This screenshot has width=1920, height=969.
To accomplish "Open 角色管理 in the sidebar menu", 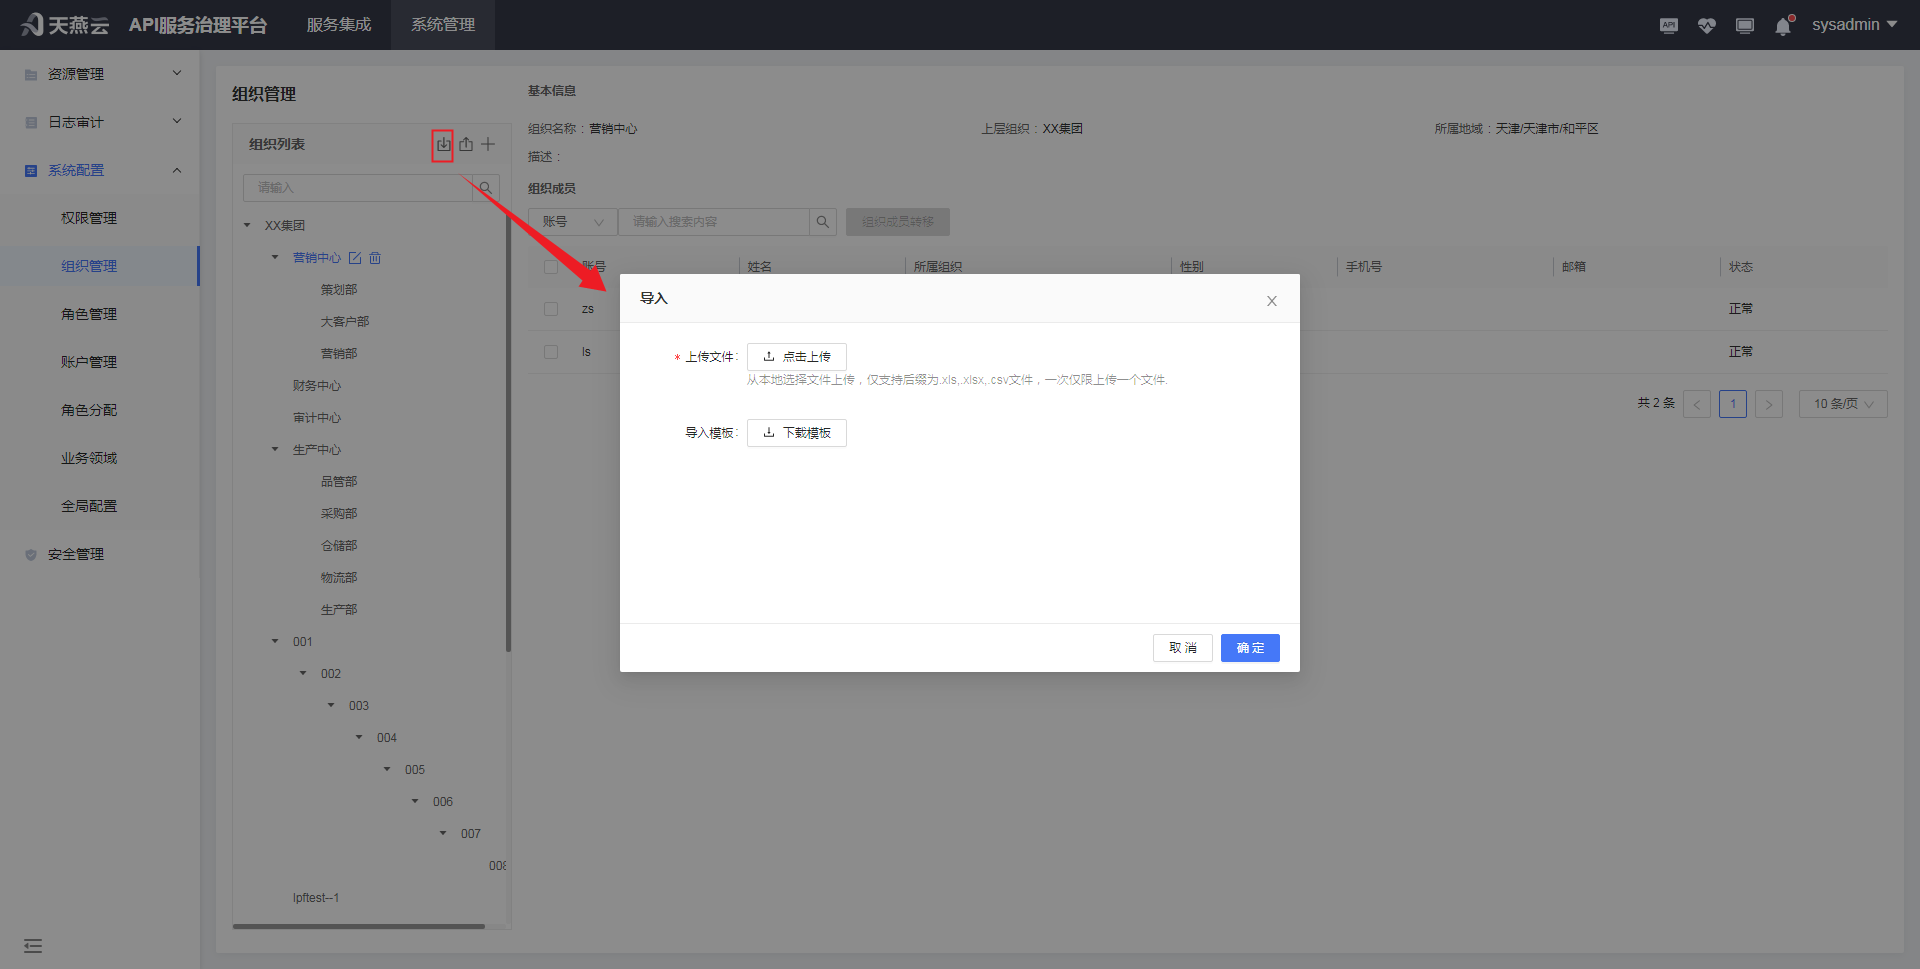I will [x=89, y=314].
